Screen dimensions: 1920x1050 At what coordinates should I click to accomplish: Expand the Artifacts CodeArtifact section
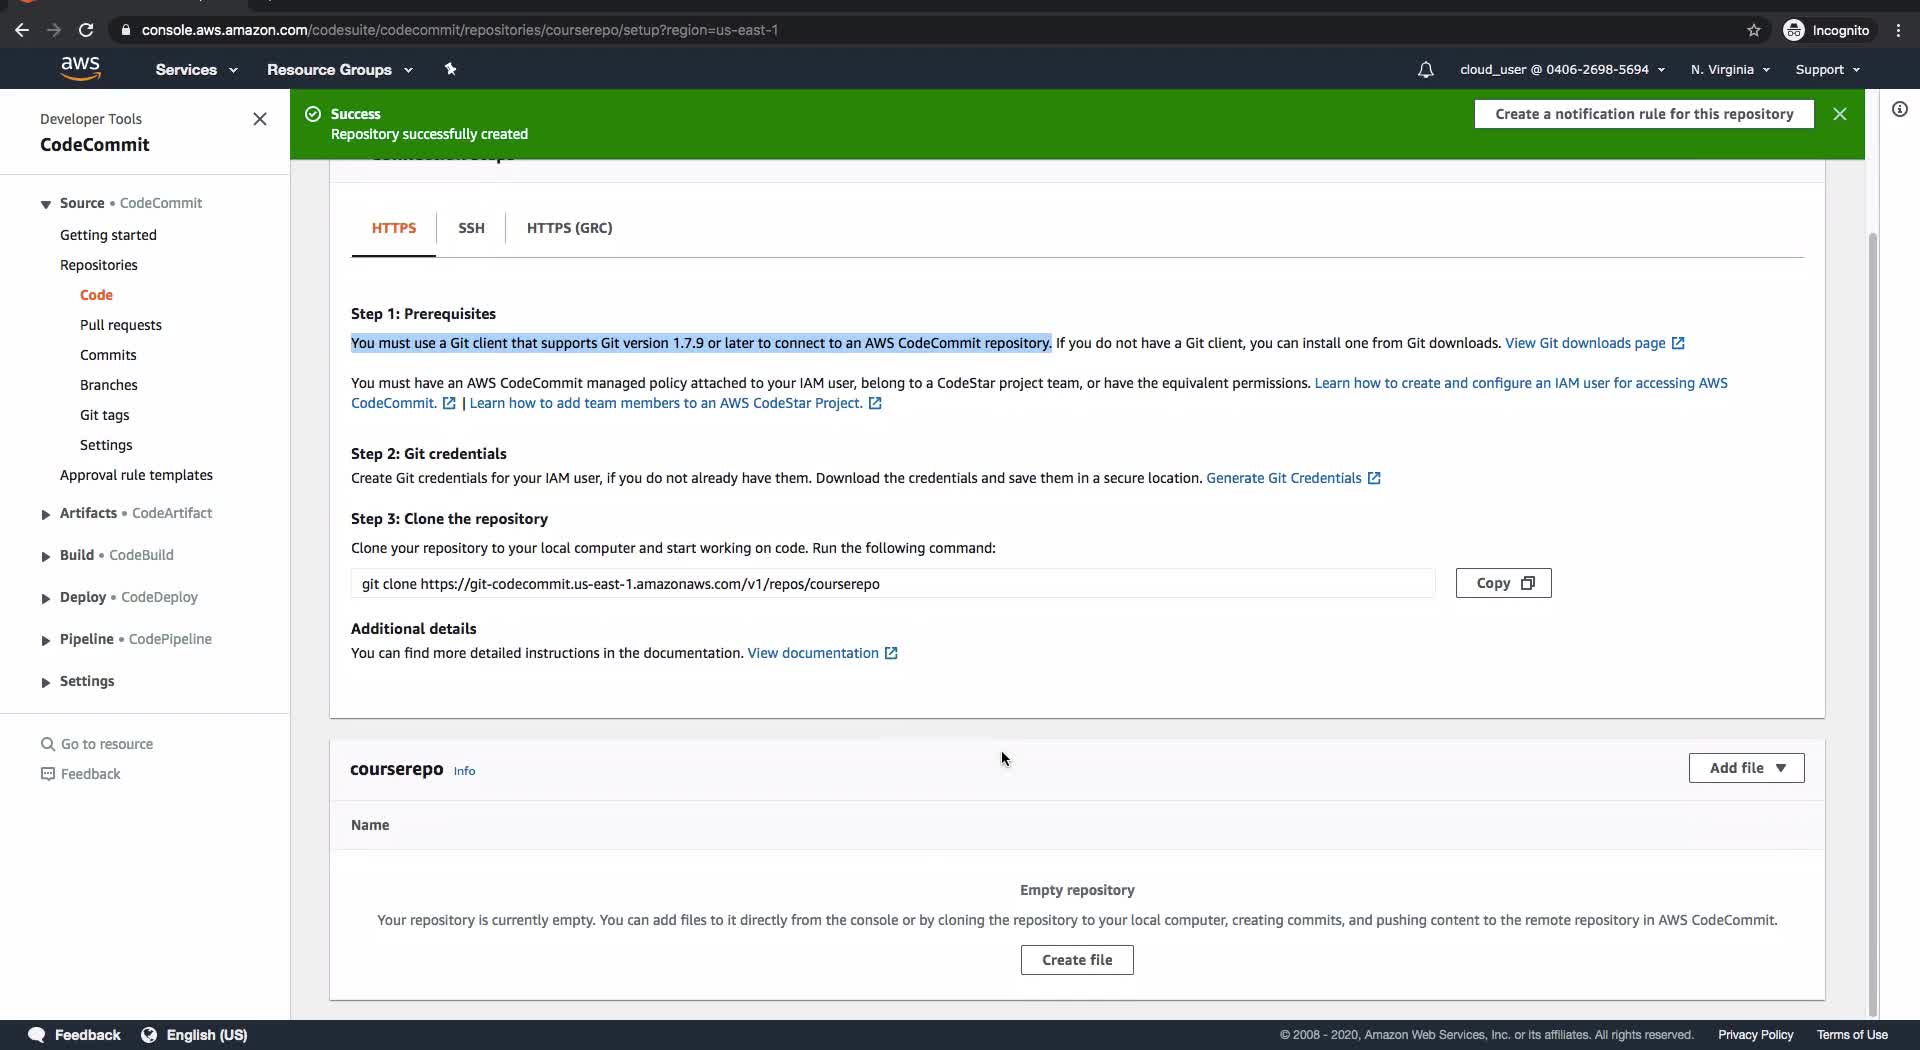click(46, 514)
